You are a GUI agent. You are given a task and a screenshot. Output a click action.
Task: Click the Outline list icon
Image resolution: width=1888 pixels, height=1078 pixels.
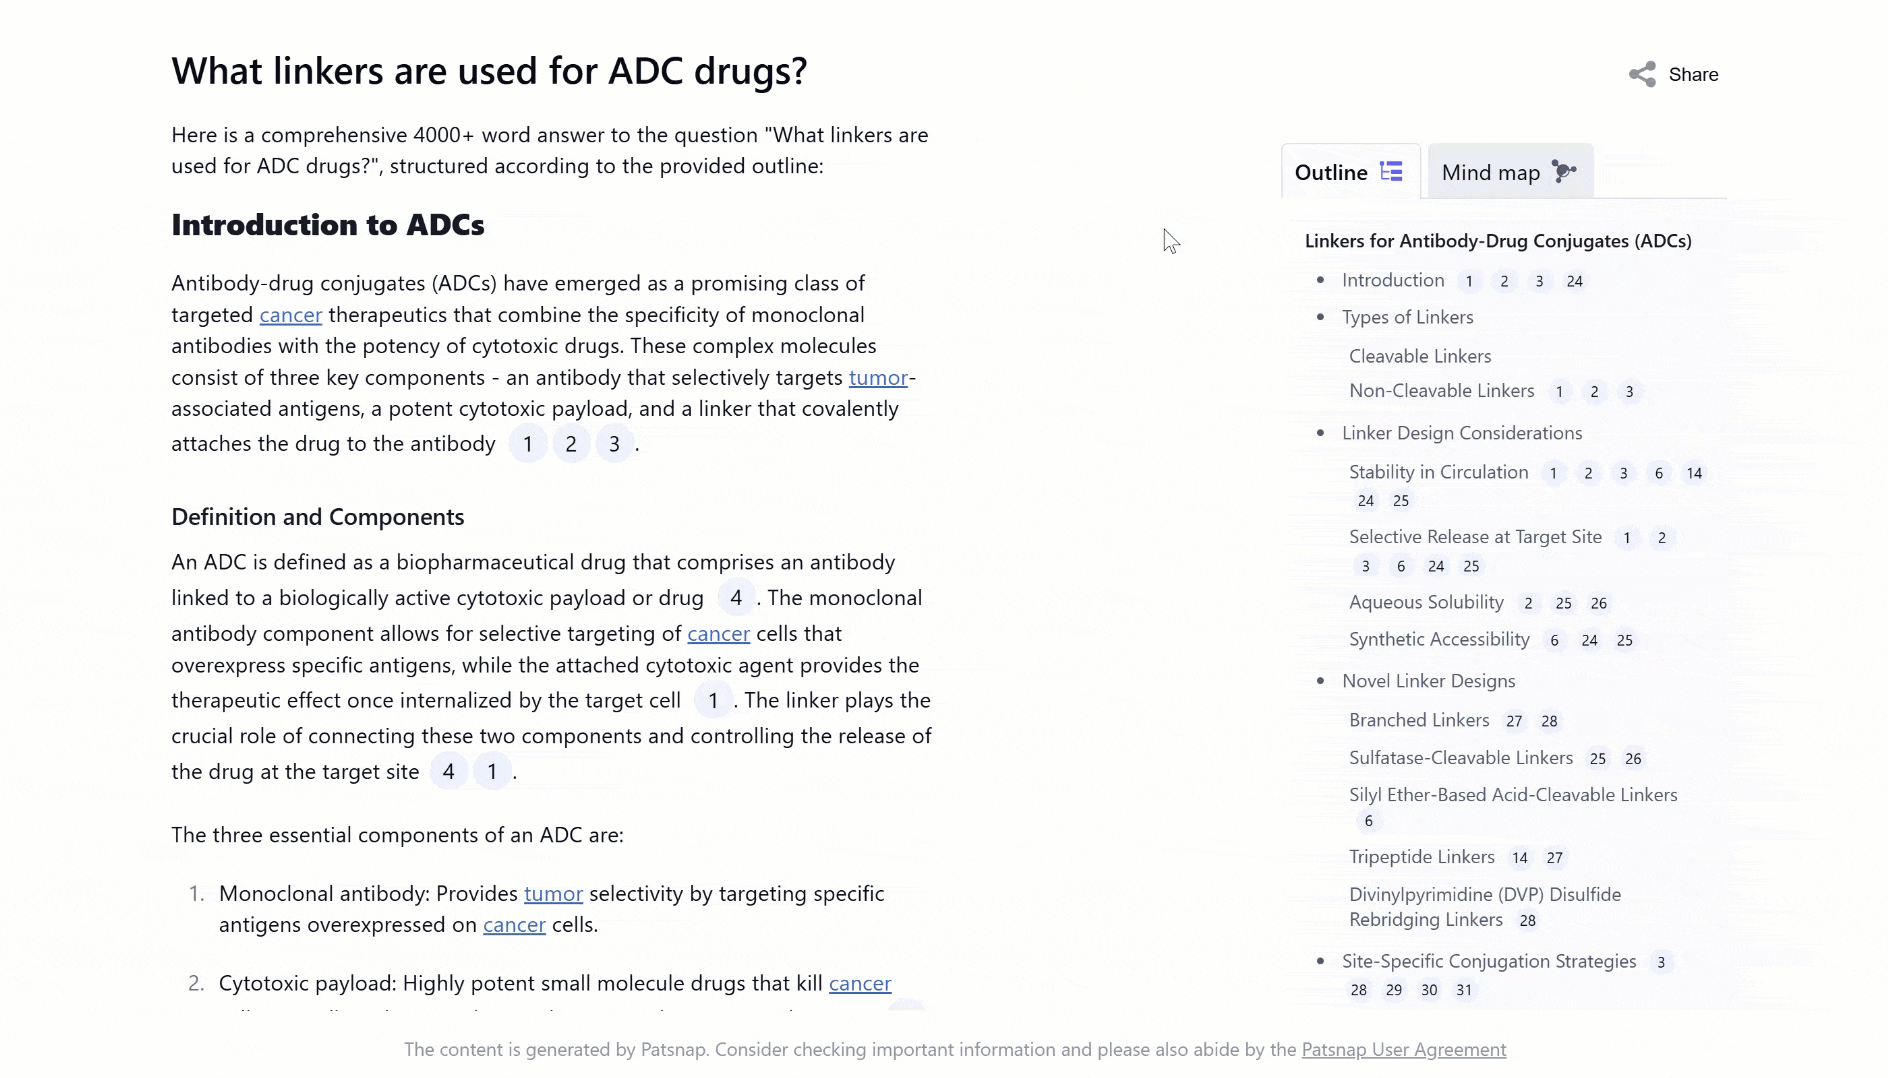1391,172
